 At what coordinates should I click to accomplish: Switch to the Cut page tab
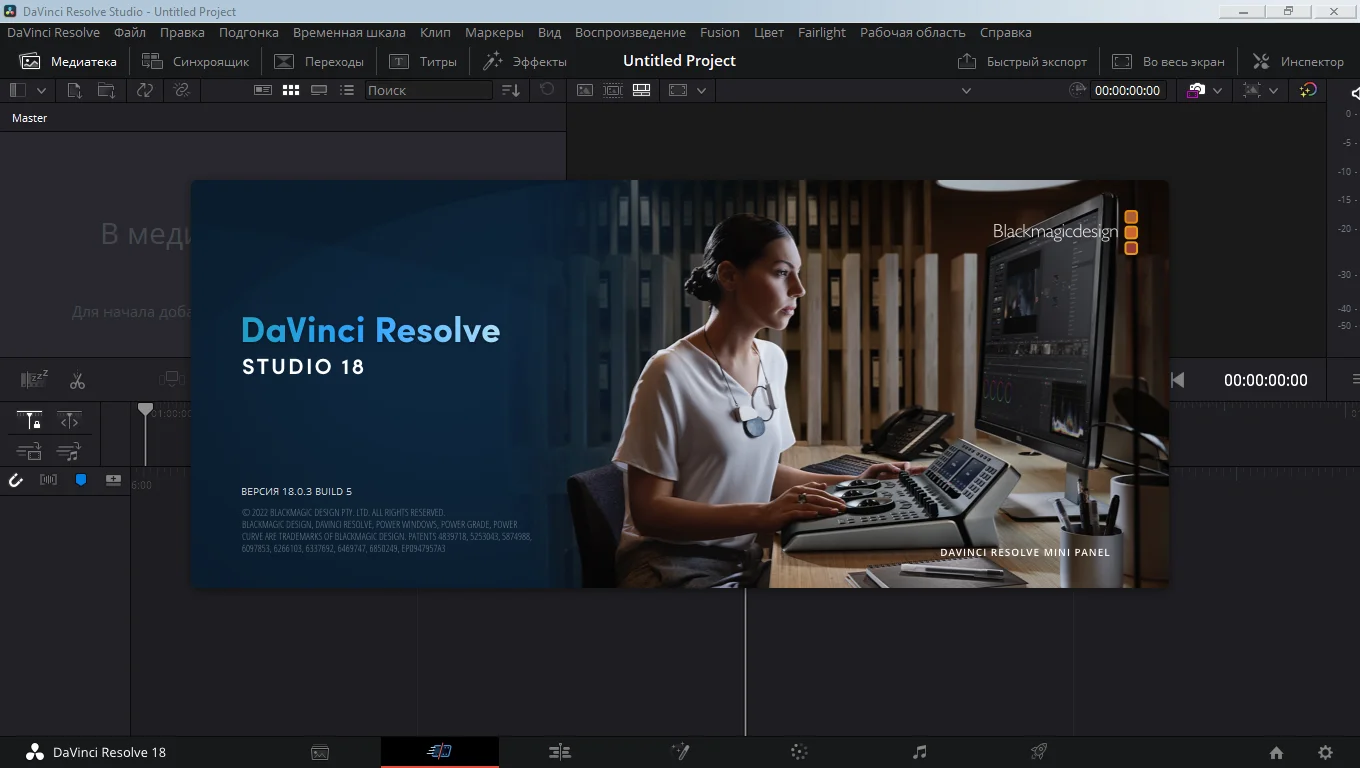pyautogui.click(x=440, y=752)
